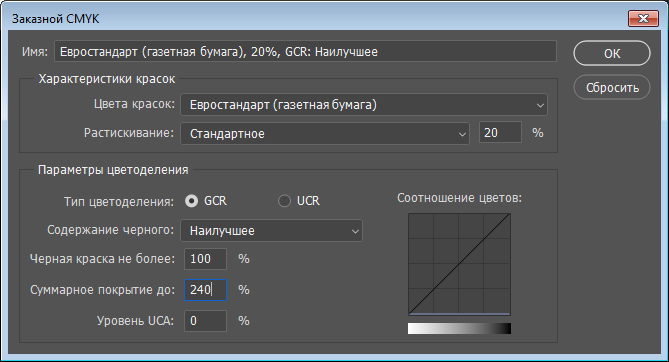Click the Уровень UCA field
Viewport: 669px width, 362px height.
[205, 321]
